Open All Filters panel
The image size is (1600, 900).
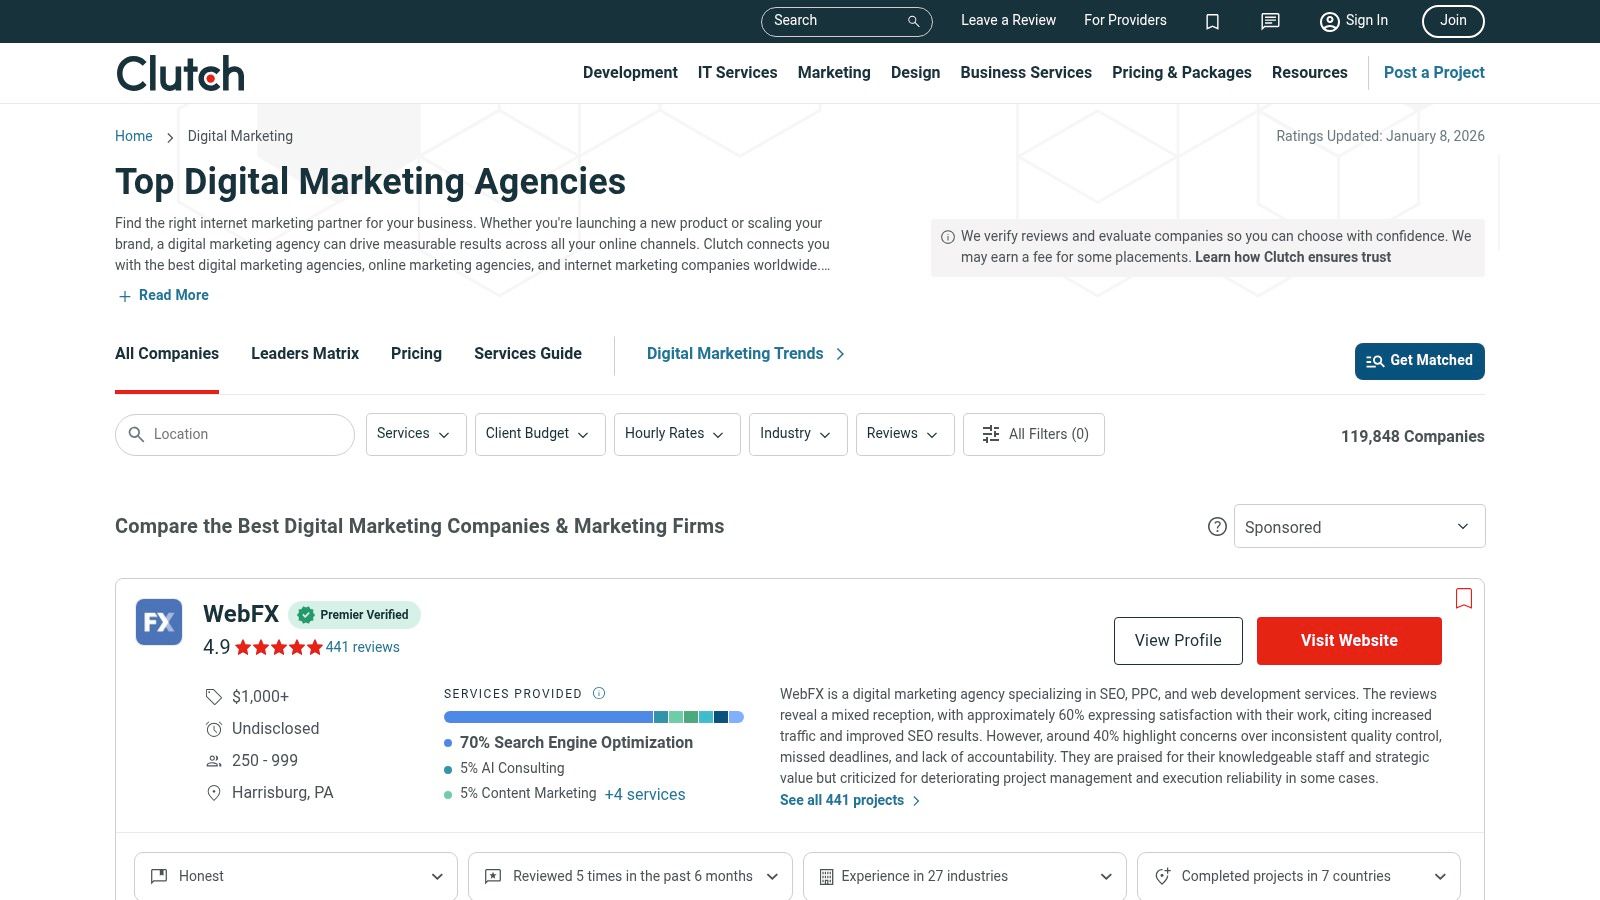[1034, 434]
